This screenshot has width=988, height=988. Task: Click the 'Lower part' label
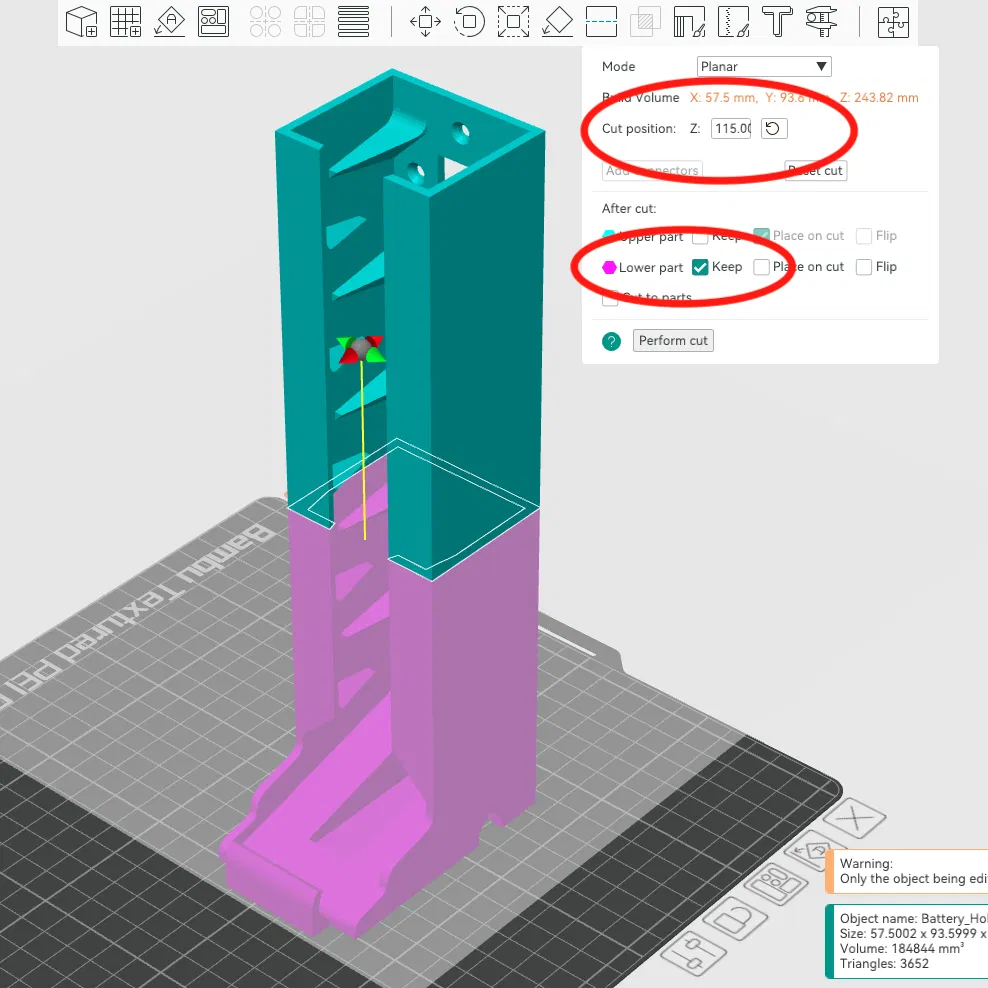[x=651, y=268]
